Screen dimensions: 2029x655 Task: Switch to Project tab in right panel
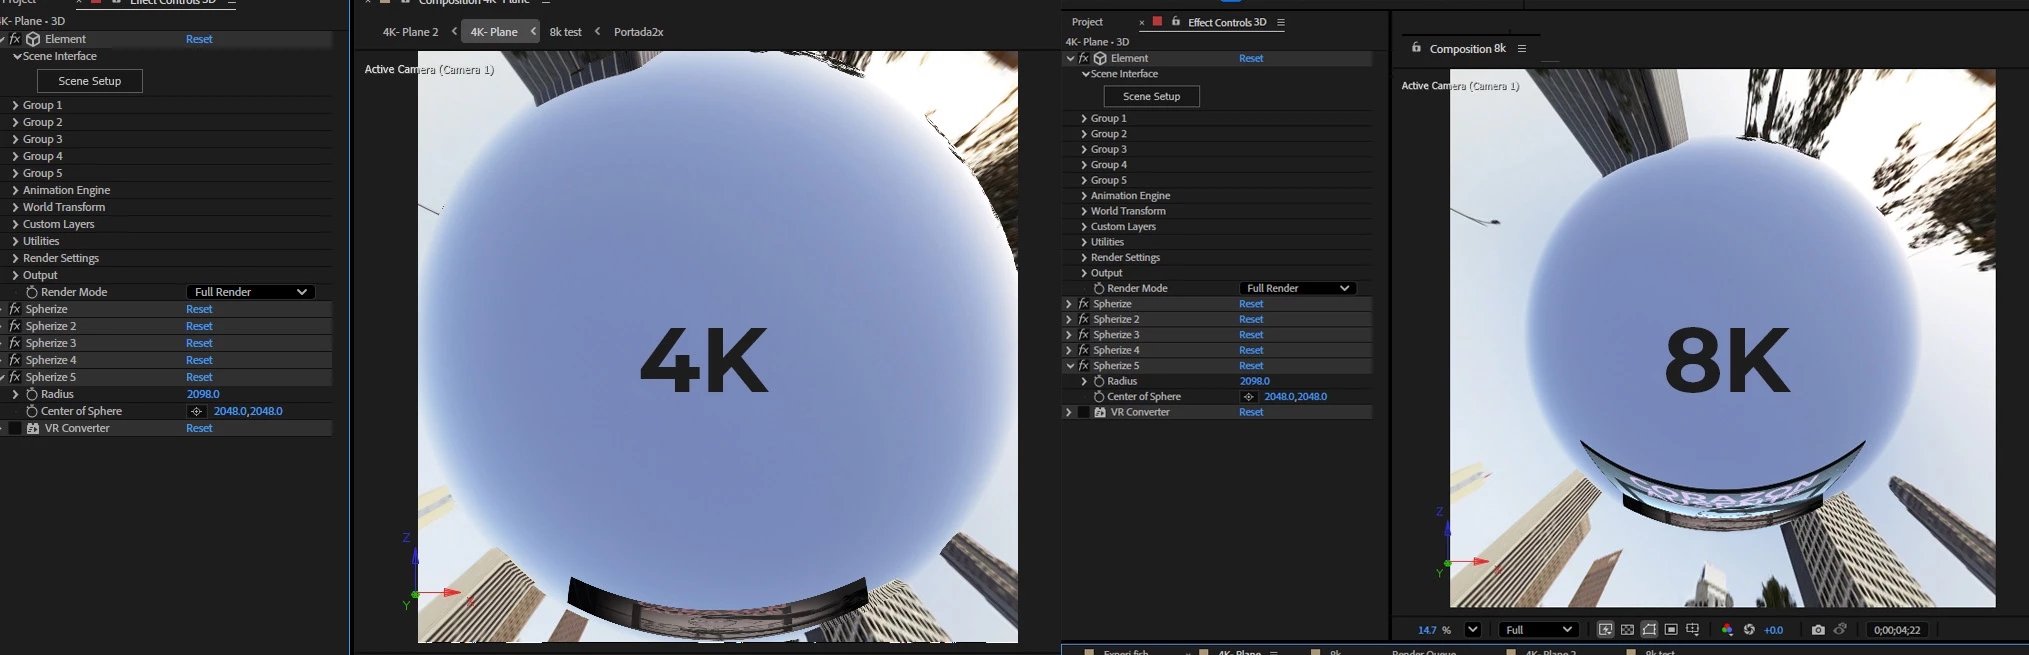(x=1087, y=22)
